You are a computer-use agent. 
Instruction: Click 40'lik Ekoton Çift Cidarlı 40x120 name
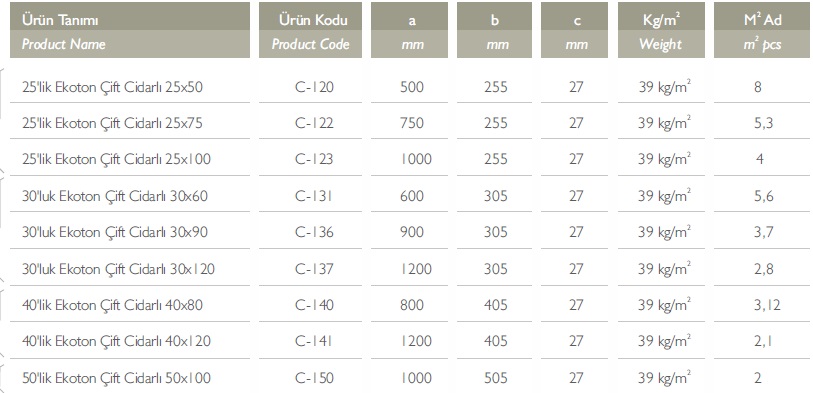(x=116, y=341)
